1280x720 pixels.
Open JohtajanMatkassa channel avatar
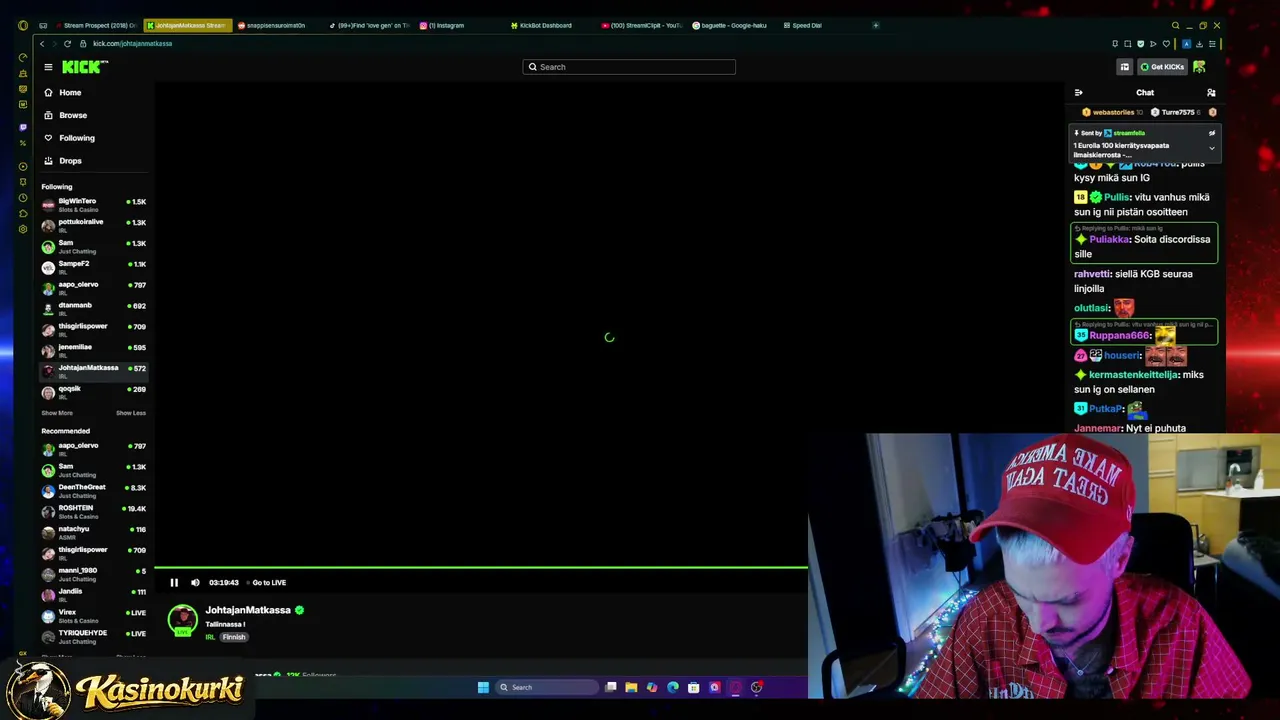(182, 621)
